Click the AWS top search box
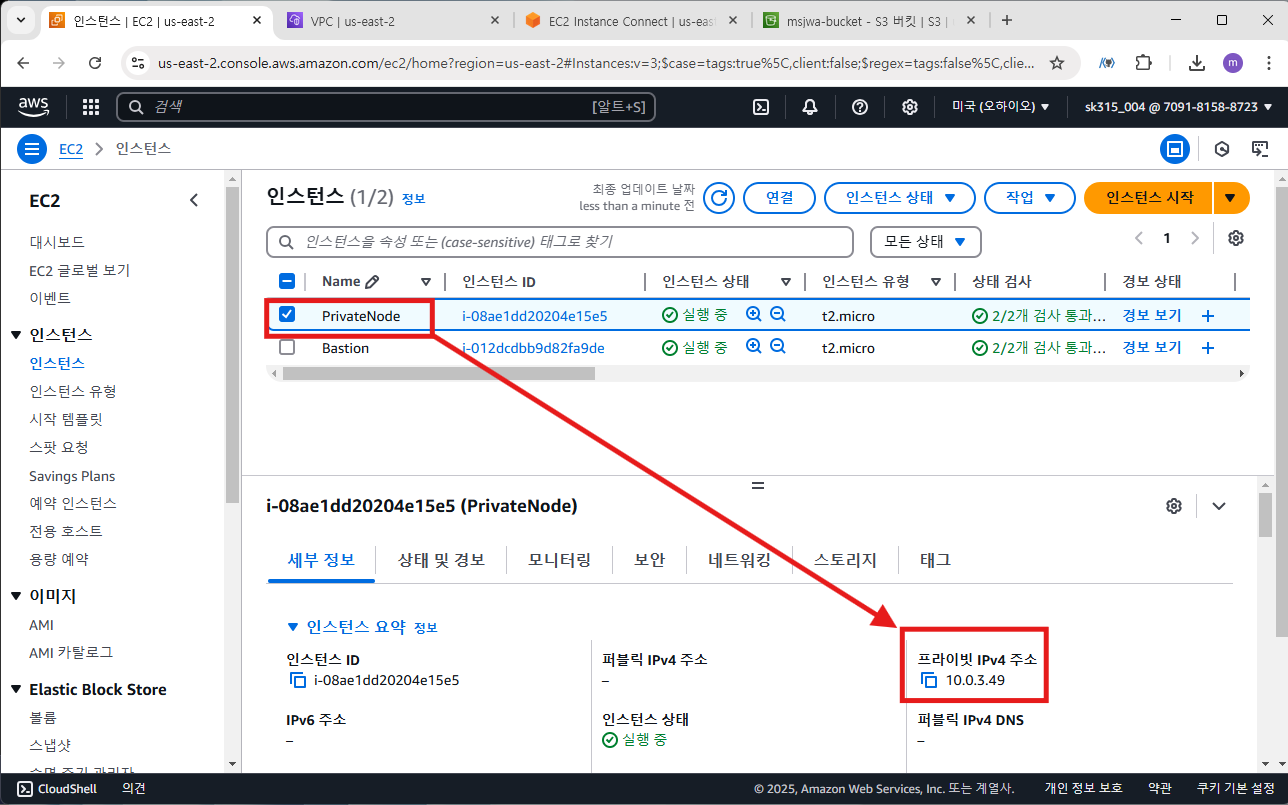This screenshot has height=805, width=1288. [x=386, y=107]
